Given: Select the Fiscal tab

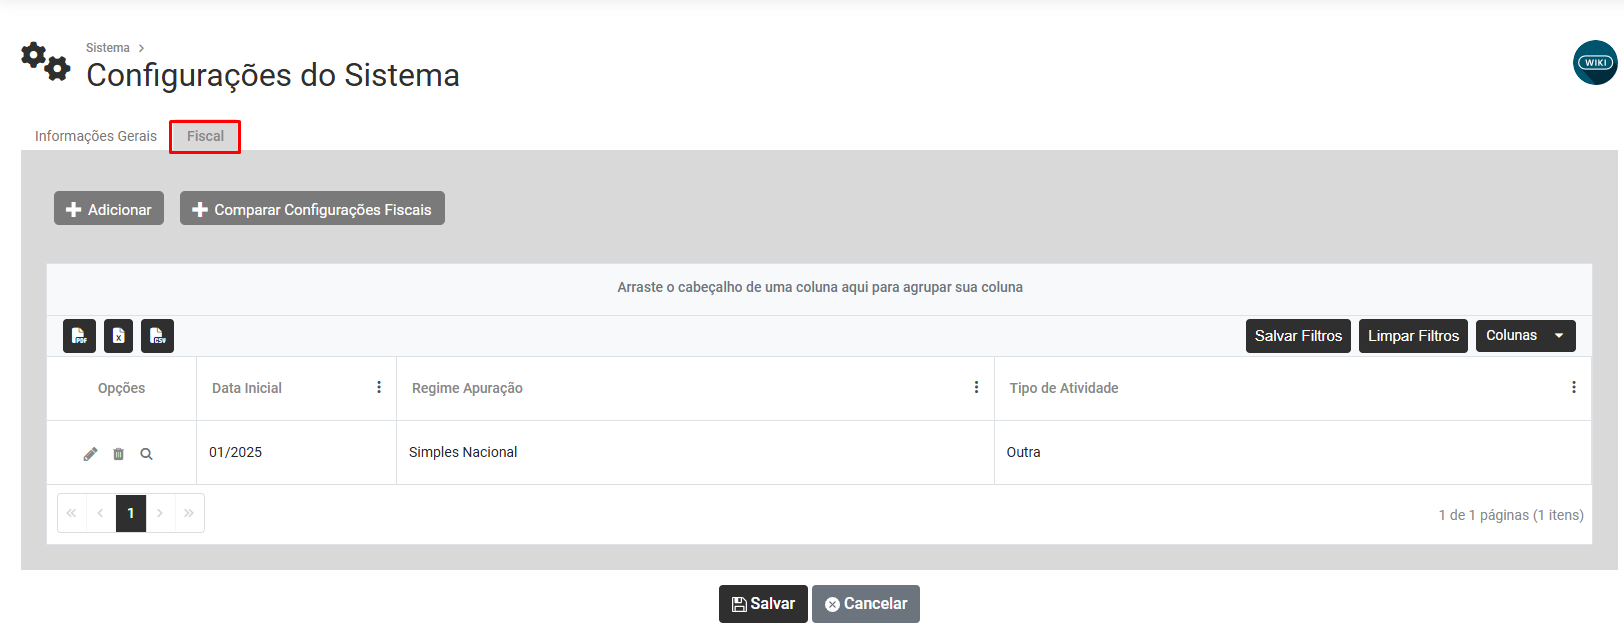Looking at the screenshot, I should (205, 136).
